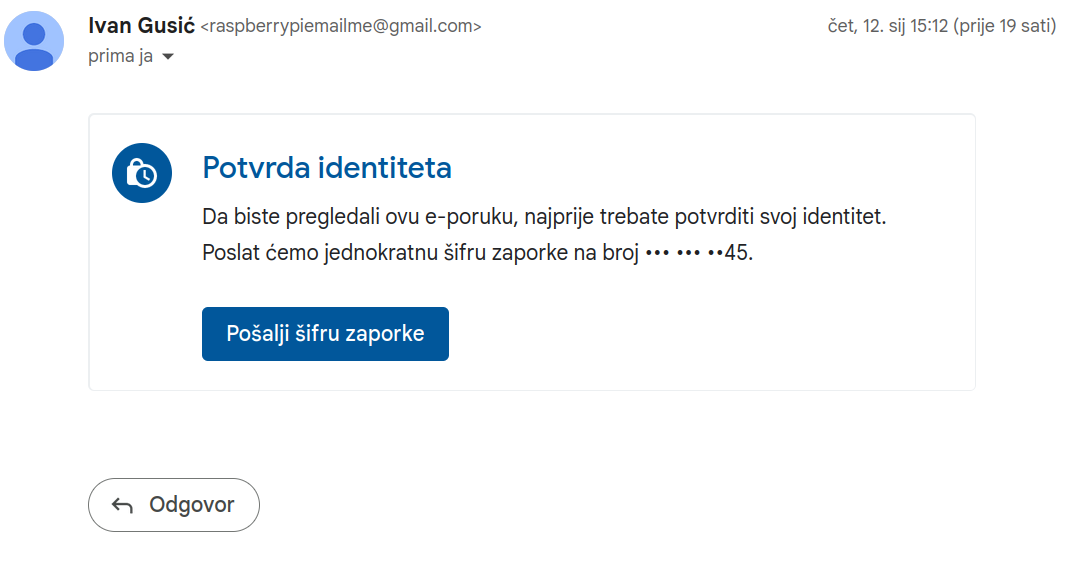Click the "prima ja" recipient label

[120, 56]
